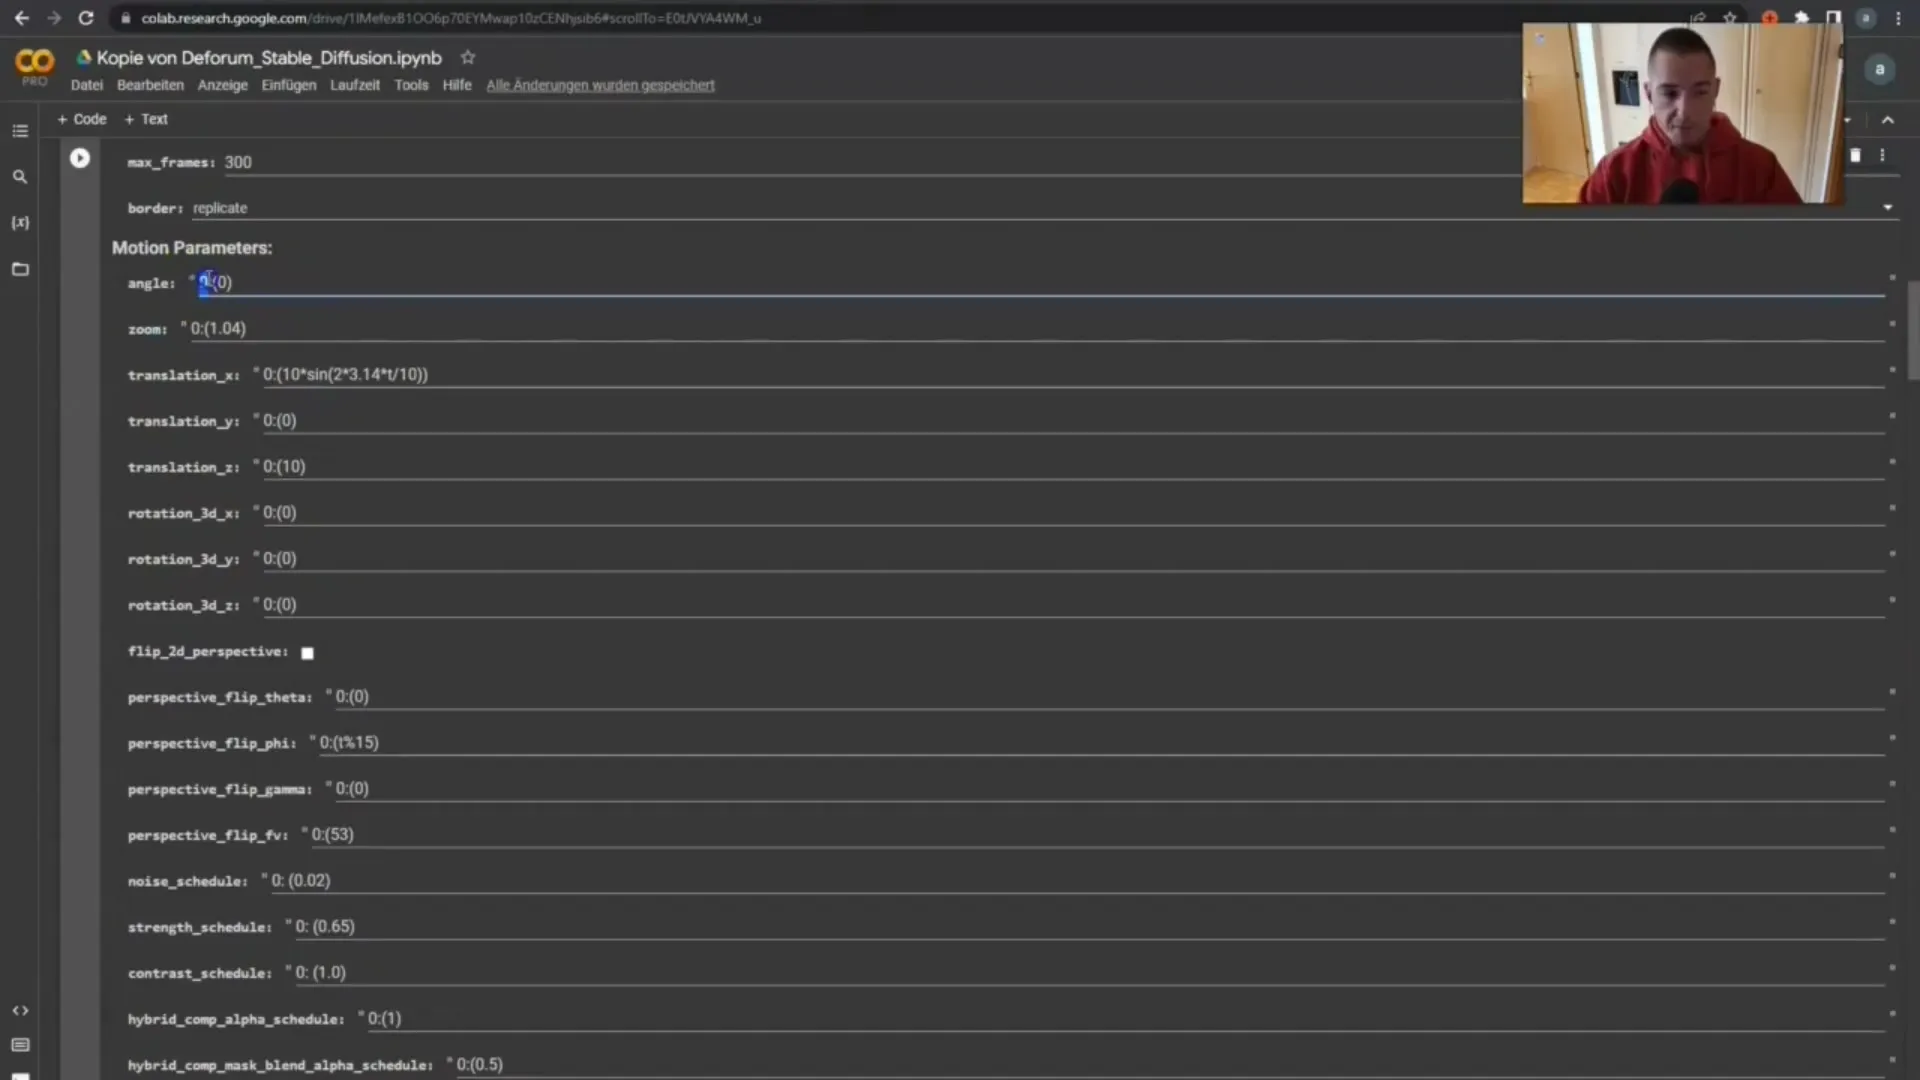This screenshot has width=1920, height=1080.
Task: Run the cell with the play button
Action: coord(80,158)
